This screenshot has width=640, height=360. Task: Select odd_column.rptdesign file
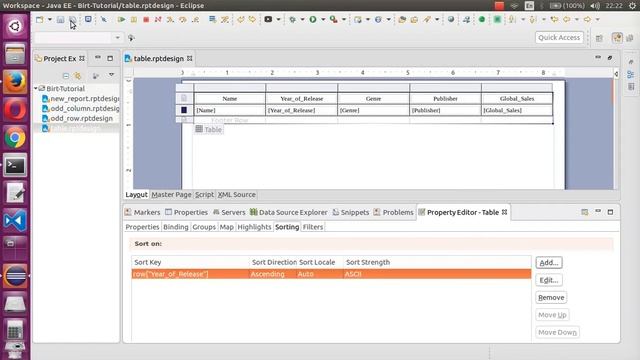coord(81,108)
